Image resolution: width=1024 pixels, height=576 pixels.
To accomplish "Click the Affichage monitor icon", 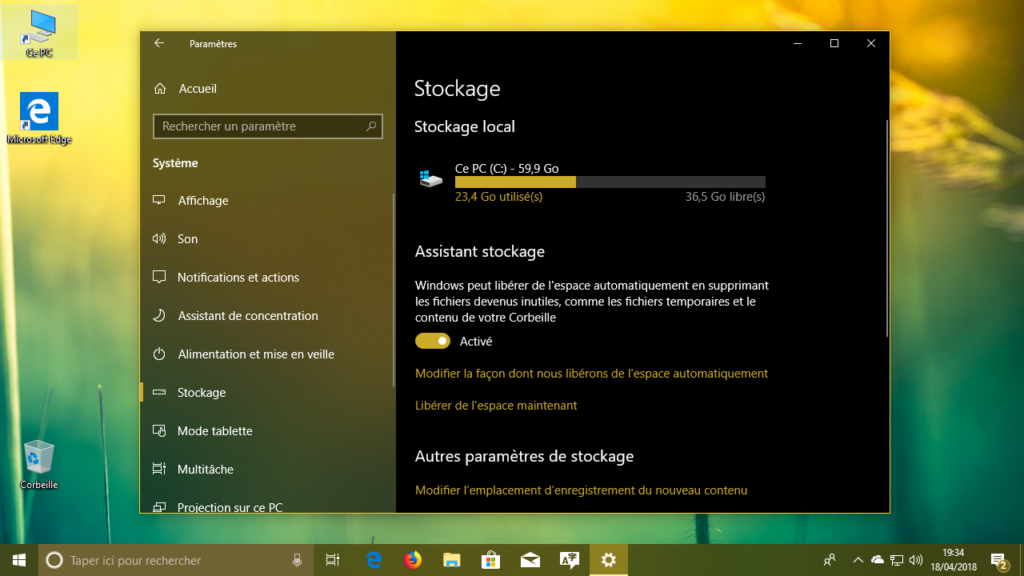I will pyautogui.click(x=159, y=200).
